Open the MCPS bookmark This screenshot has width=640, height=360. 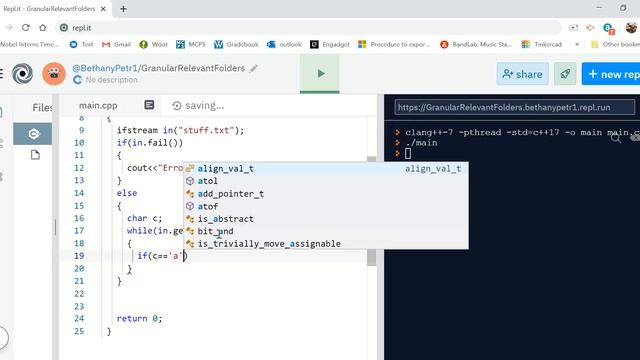pyautogui.click(x=191, y=44)
